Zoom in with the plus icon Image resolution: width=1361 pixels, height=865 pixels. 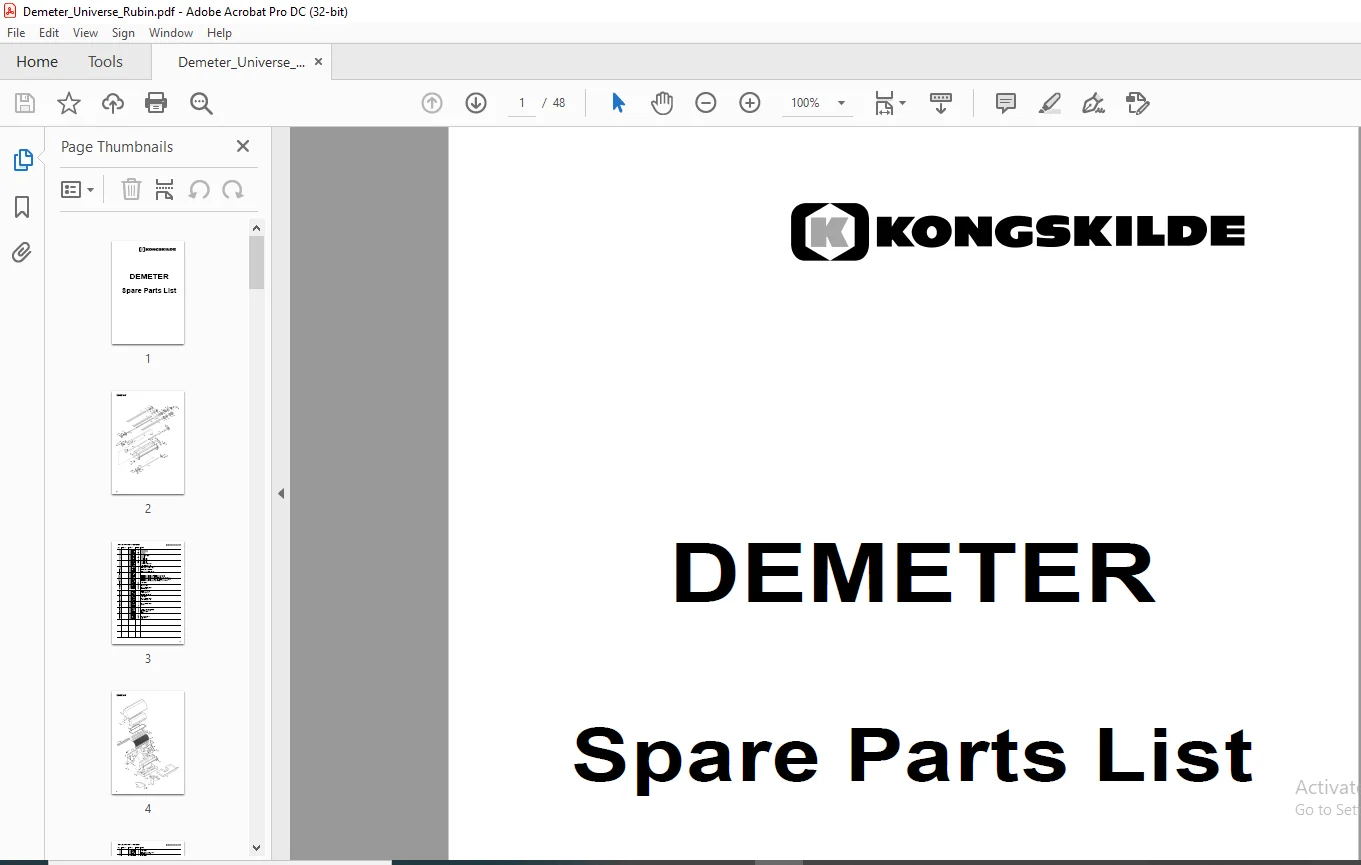coord(750,103)
